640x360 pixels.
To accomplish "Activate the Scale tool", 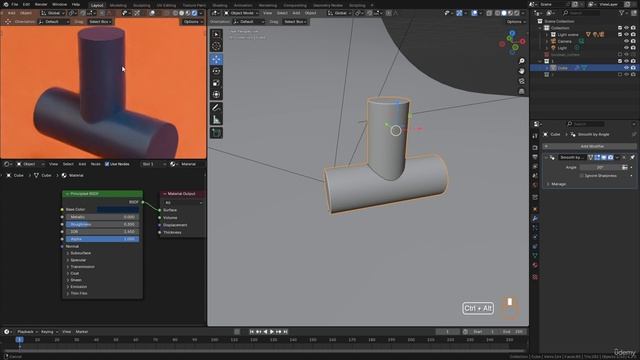I will pyautogui.click(x=216, y=83).
